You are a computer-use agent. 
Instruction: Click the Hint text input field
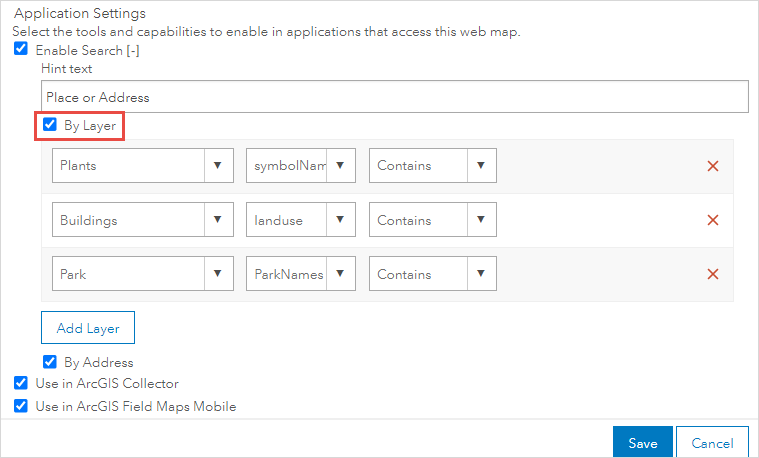pyautogui.click(x=395, y=98)
